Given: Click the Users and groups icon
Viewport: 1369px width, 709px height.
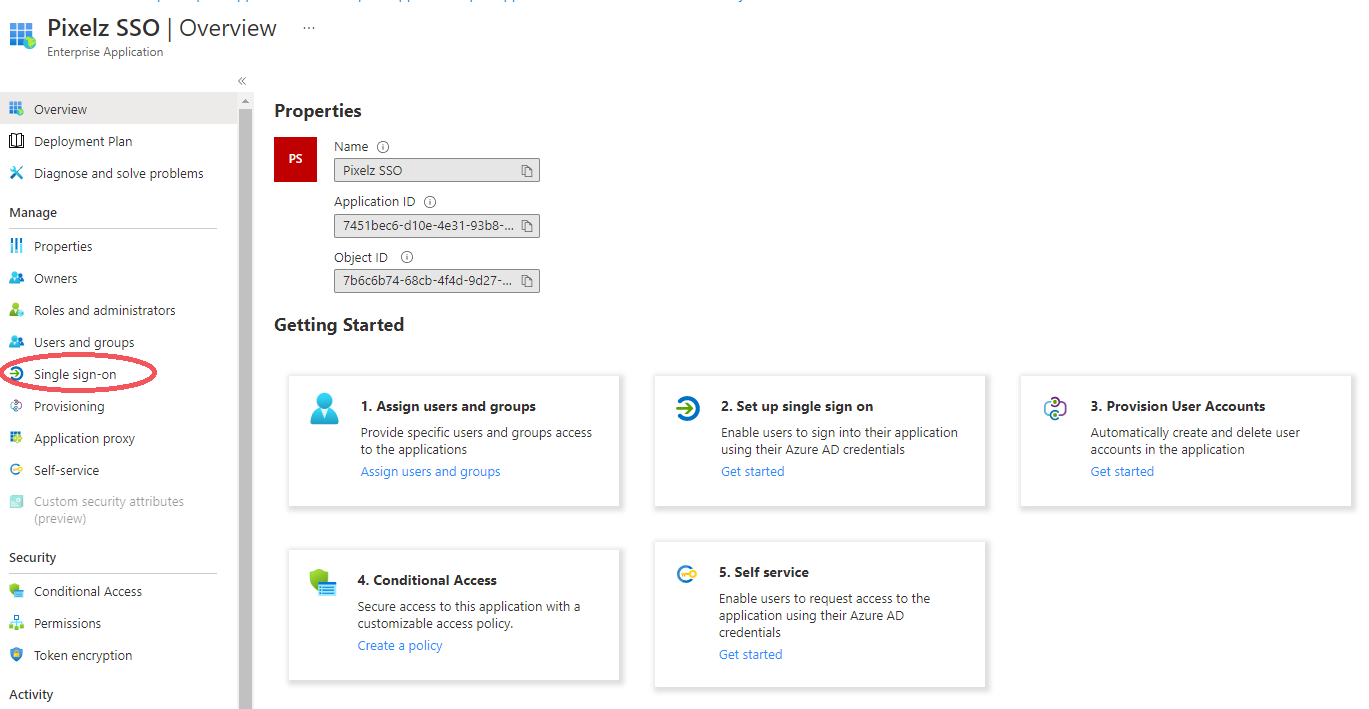Looking at the screenshot, I should (16, 342).
